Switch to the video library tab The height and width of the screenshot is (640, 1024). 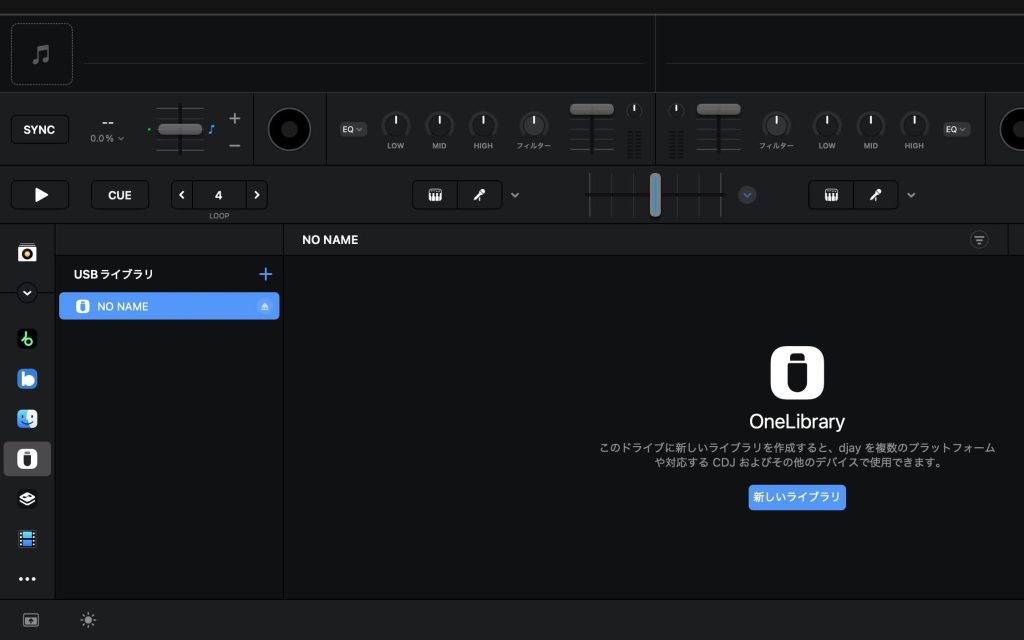pos(27,539)
